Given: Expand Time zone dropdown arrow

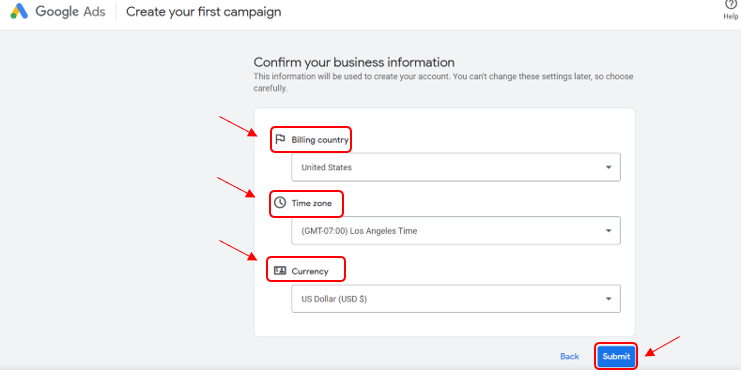Looking at the screenshot, I should coord(609,231).
